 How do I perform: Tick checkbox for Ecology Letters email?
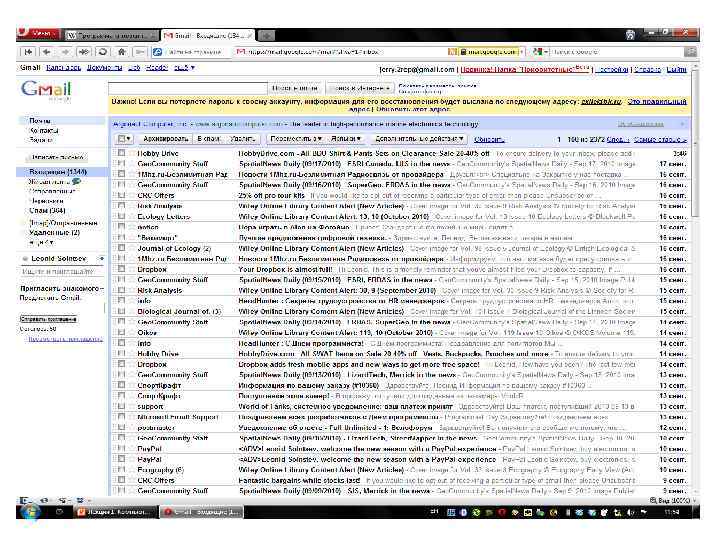tap(121, 216)
